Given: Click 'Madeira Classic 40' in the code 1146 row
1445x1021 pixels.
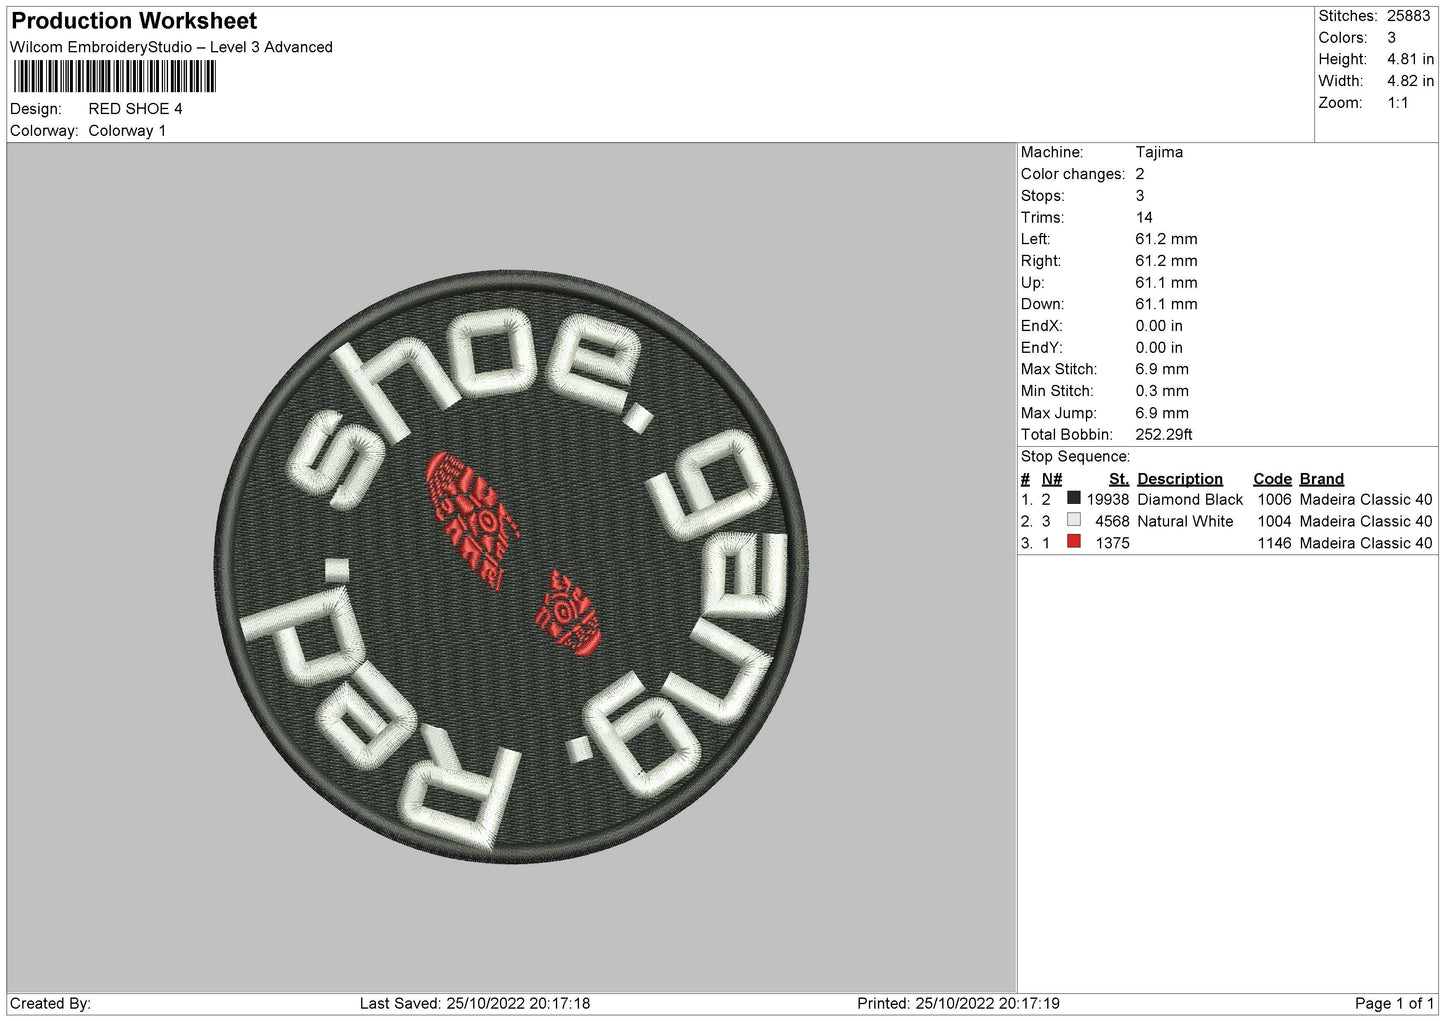Looking at the screenshot, I should click(1366, 544).
